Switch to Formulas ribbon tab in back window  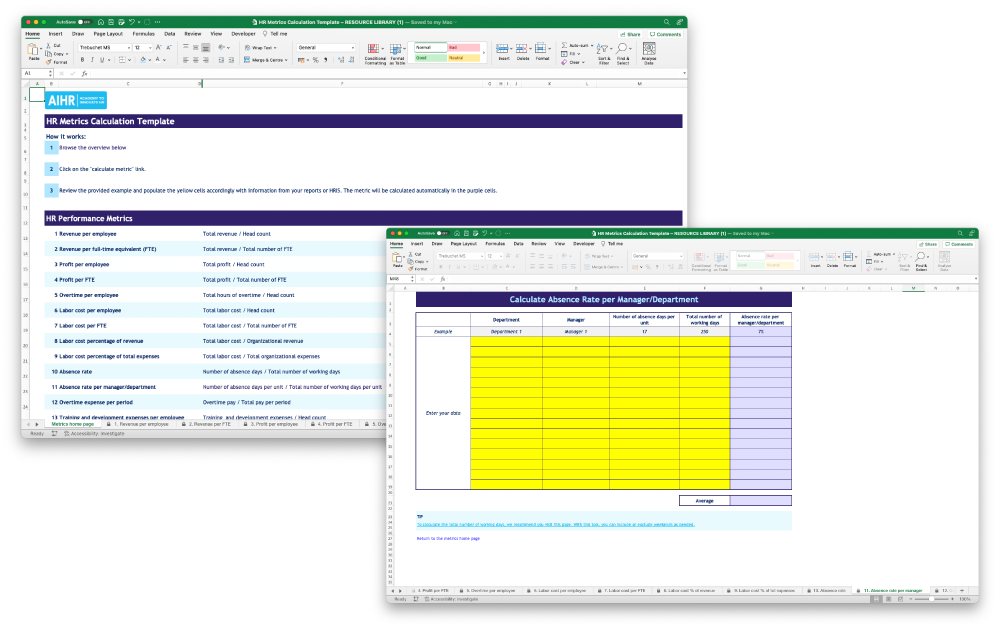(x=142, y=33)
